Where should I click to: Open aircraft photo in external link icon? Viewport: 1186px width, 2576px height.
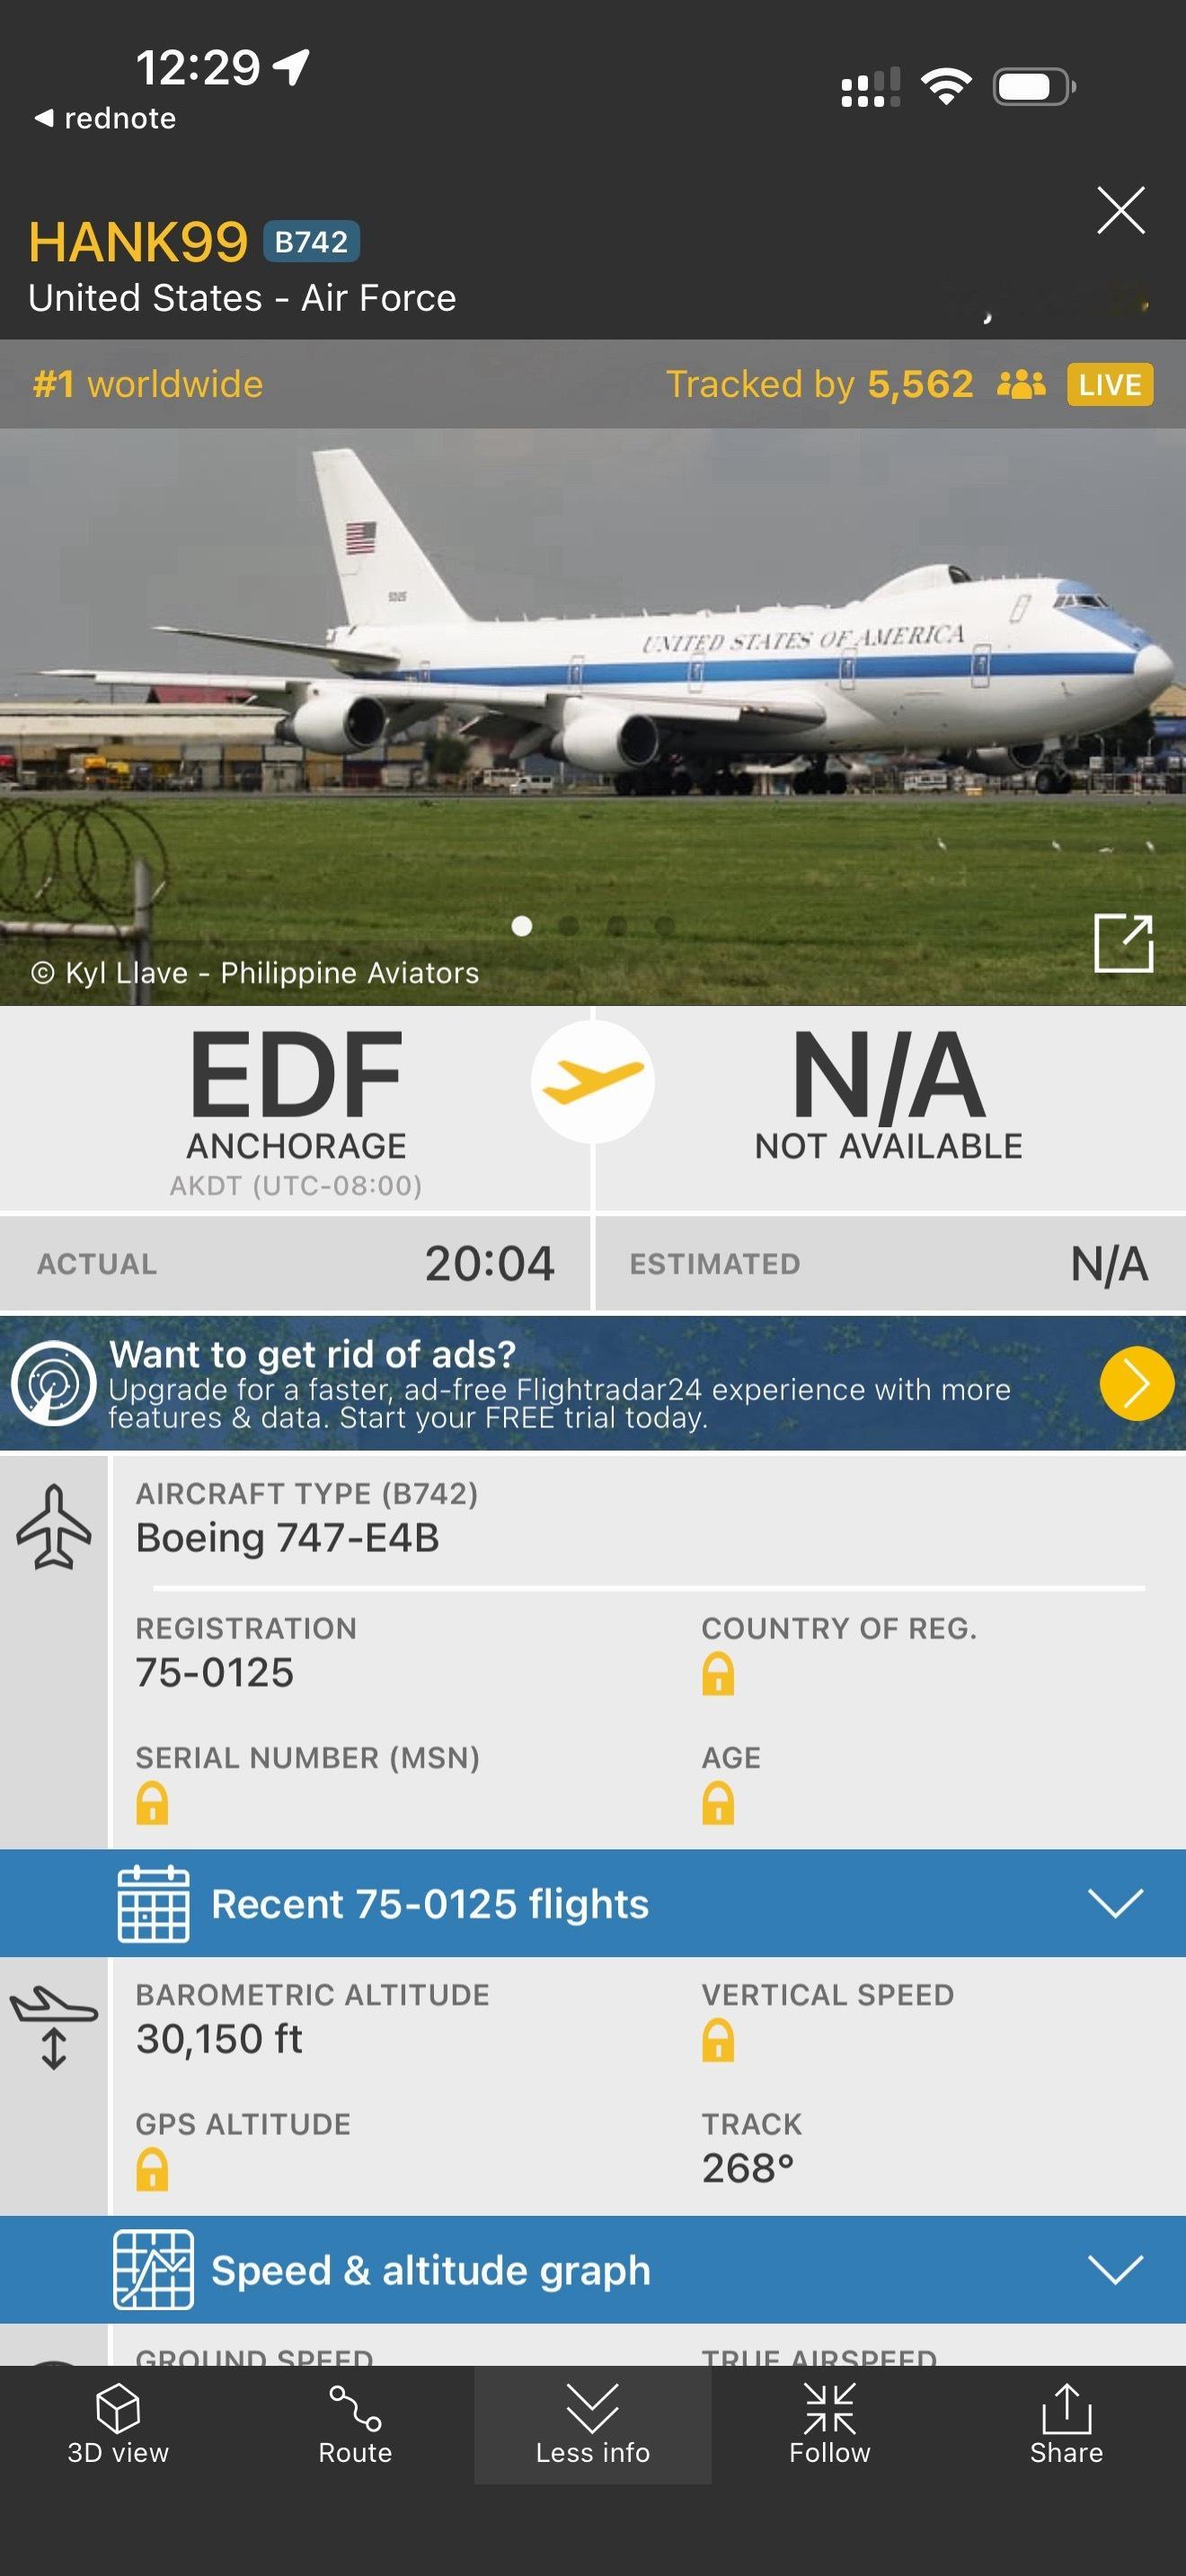(1123, 942)
